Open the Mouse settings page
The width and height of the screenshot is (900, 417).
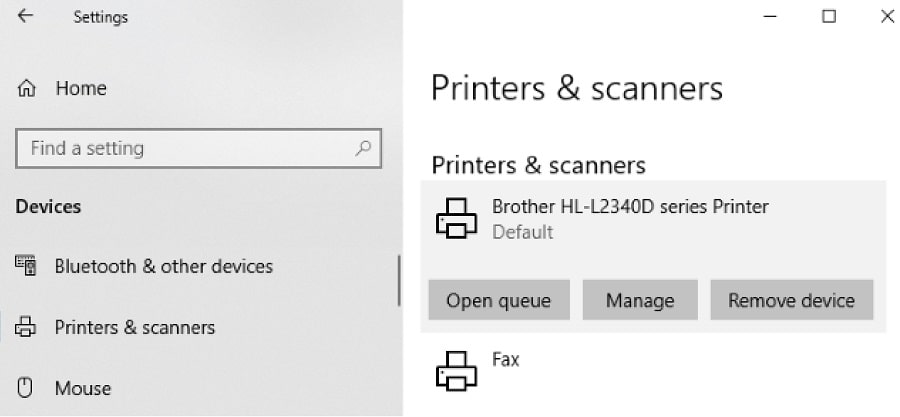(x=83, y=388)
